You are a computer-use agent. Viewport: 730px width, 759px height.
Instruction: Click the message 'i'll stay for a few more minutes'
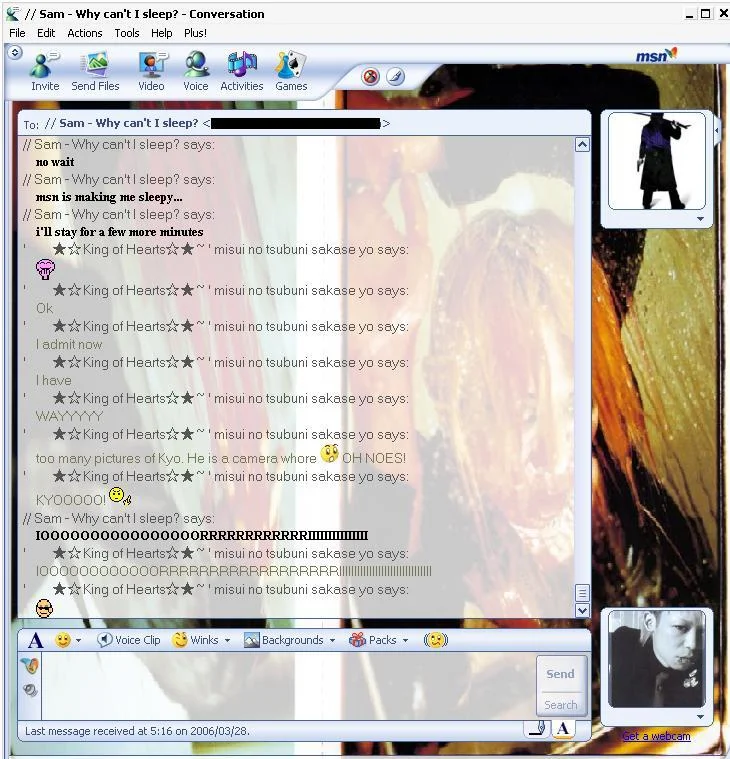[120, 232]
